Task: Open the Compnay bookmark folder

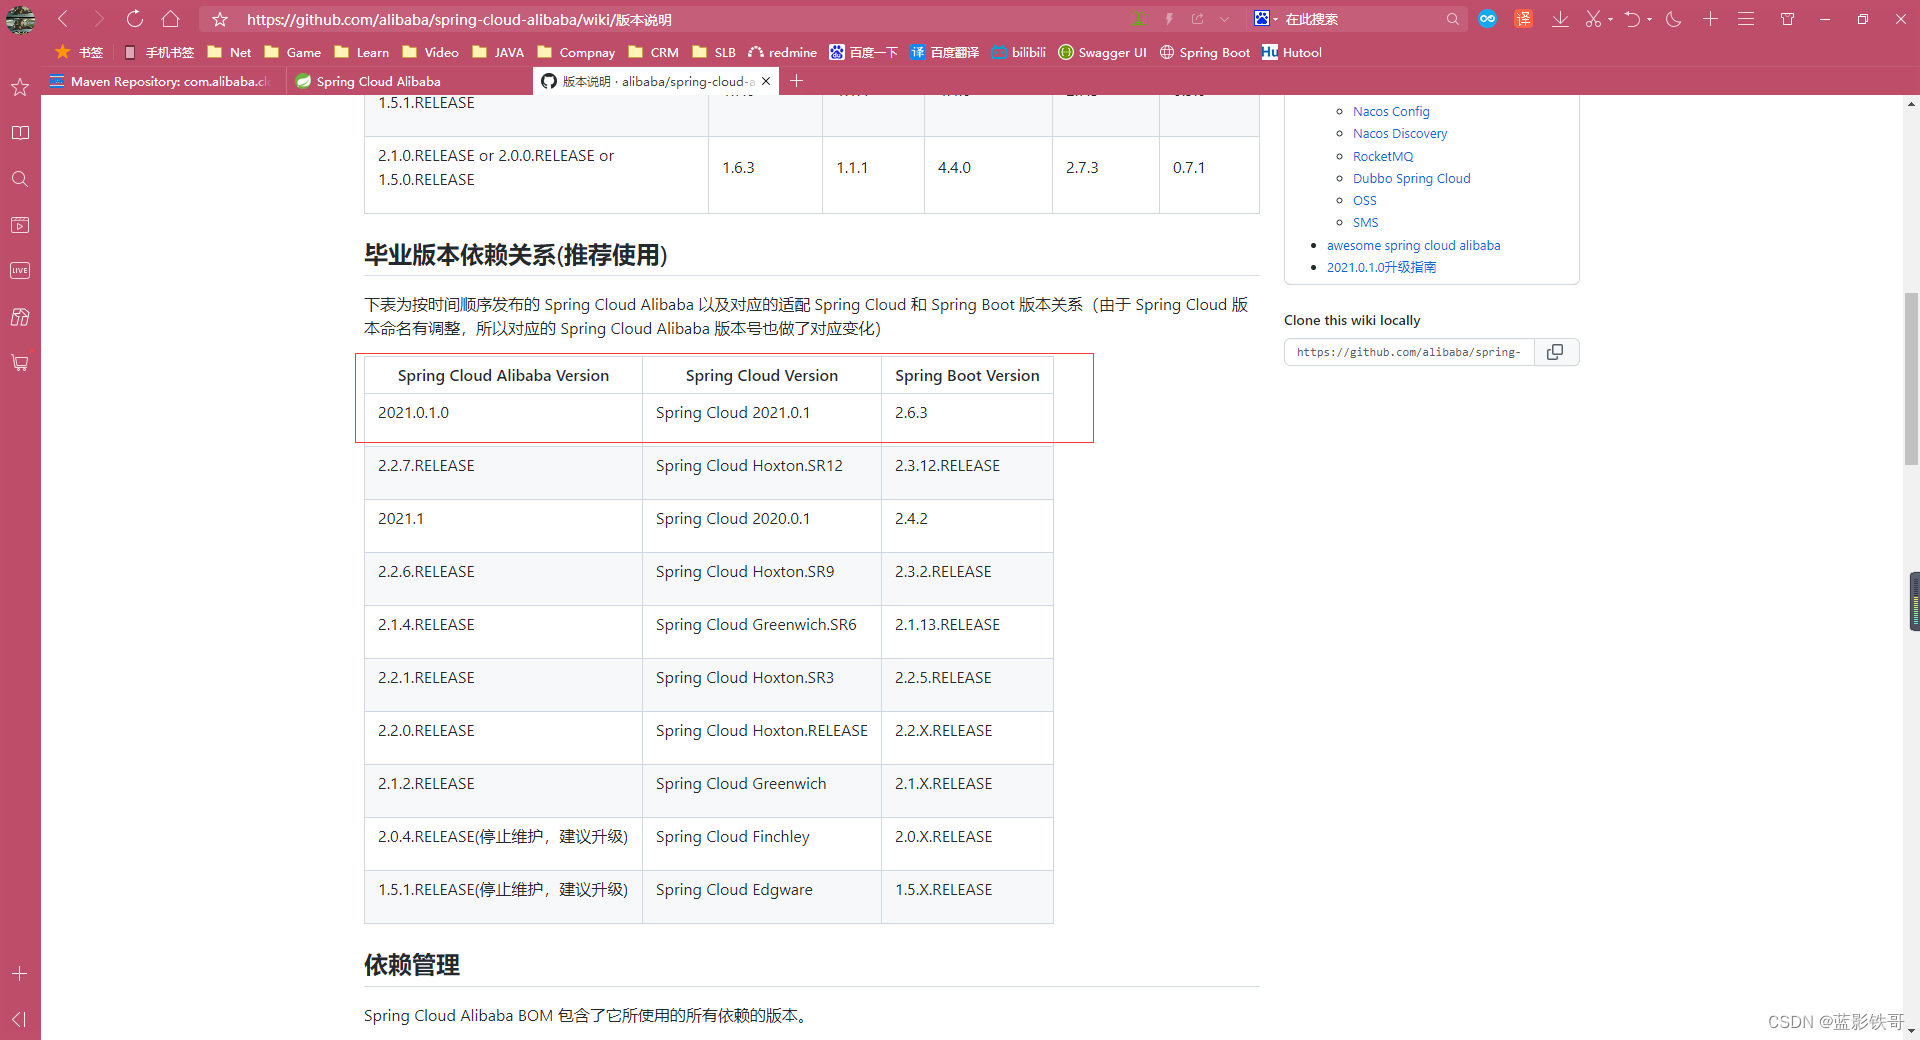Action: click(x=576, y=52)
